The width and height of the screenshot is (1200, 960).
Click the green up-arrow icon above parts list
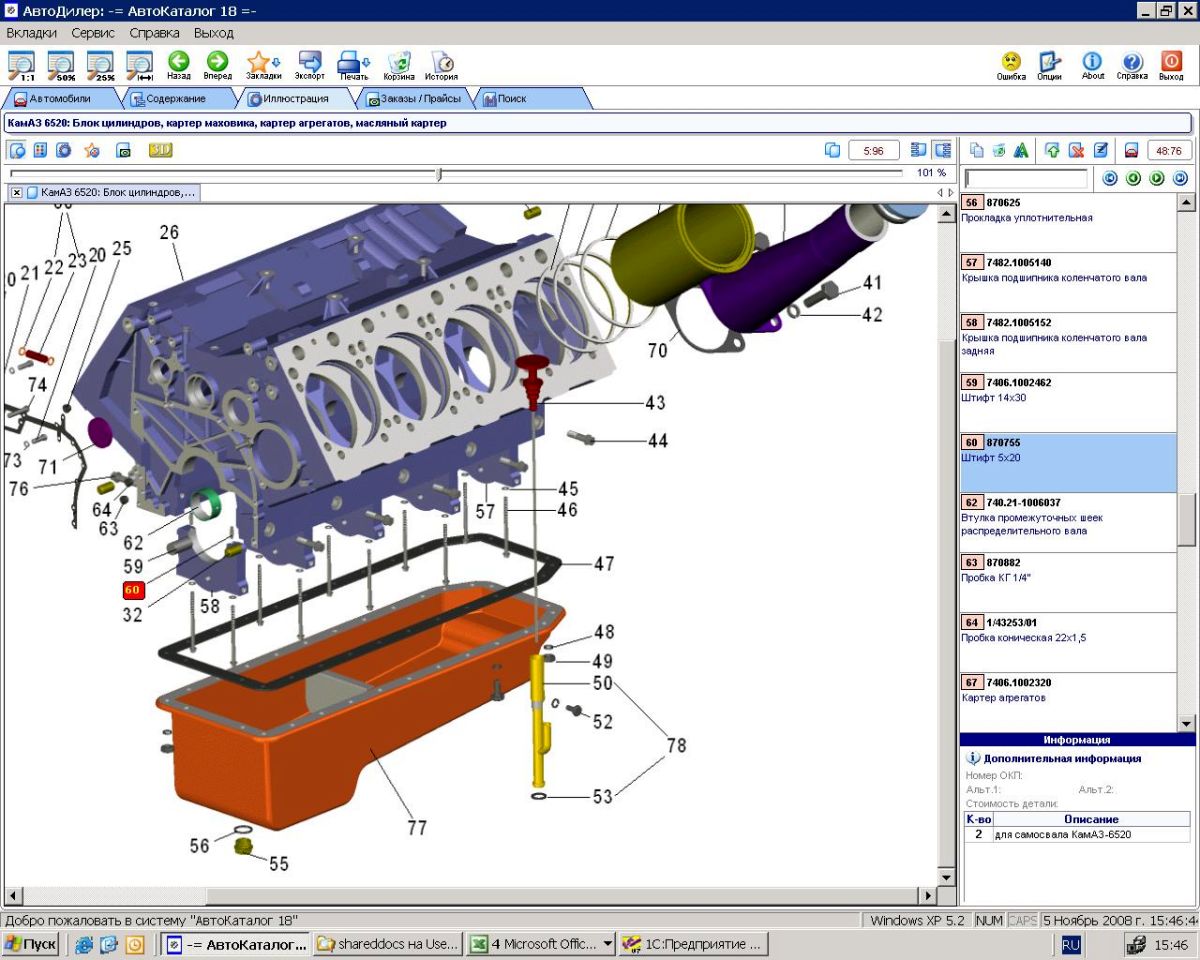tap(1052, 150)
